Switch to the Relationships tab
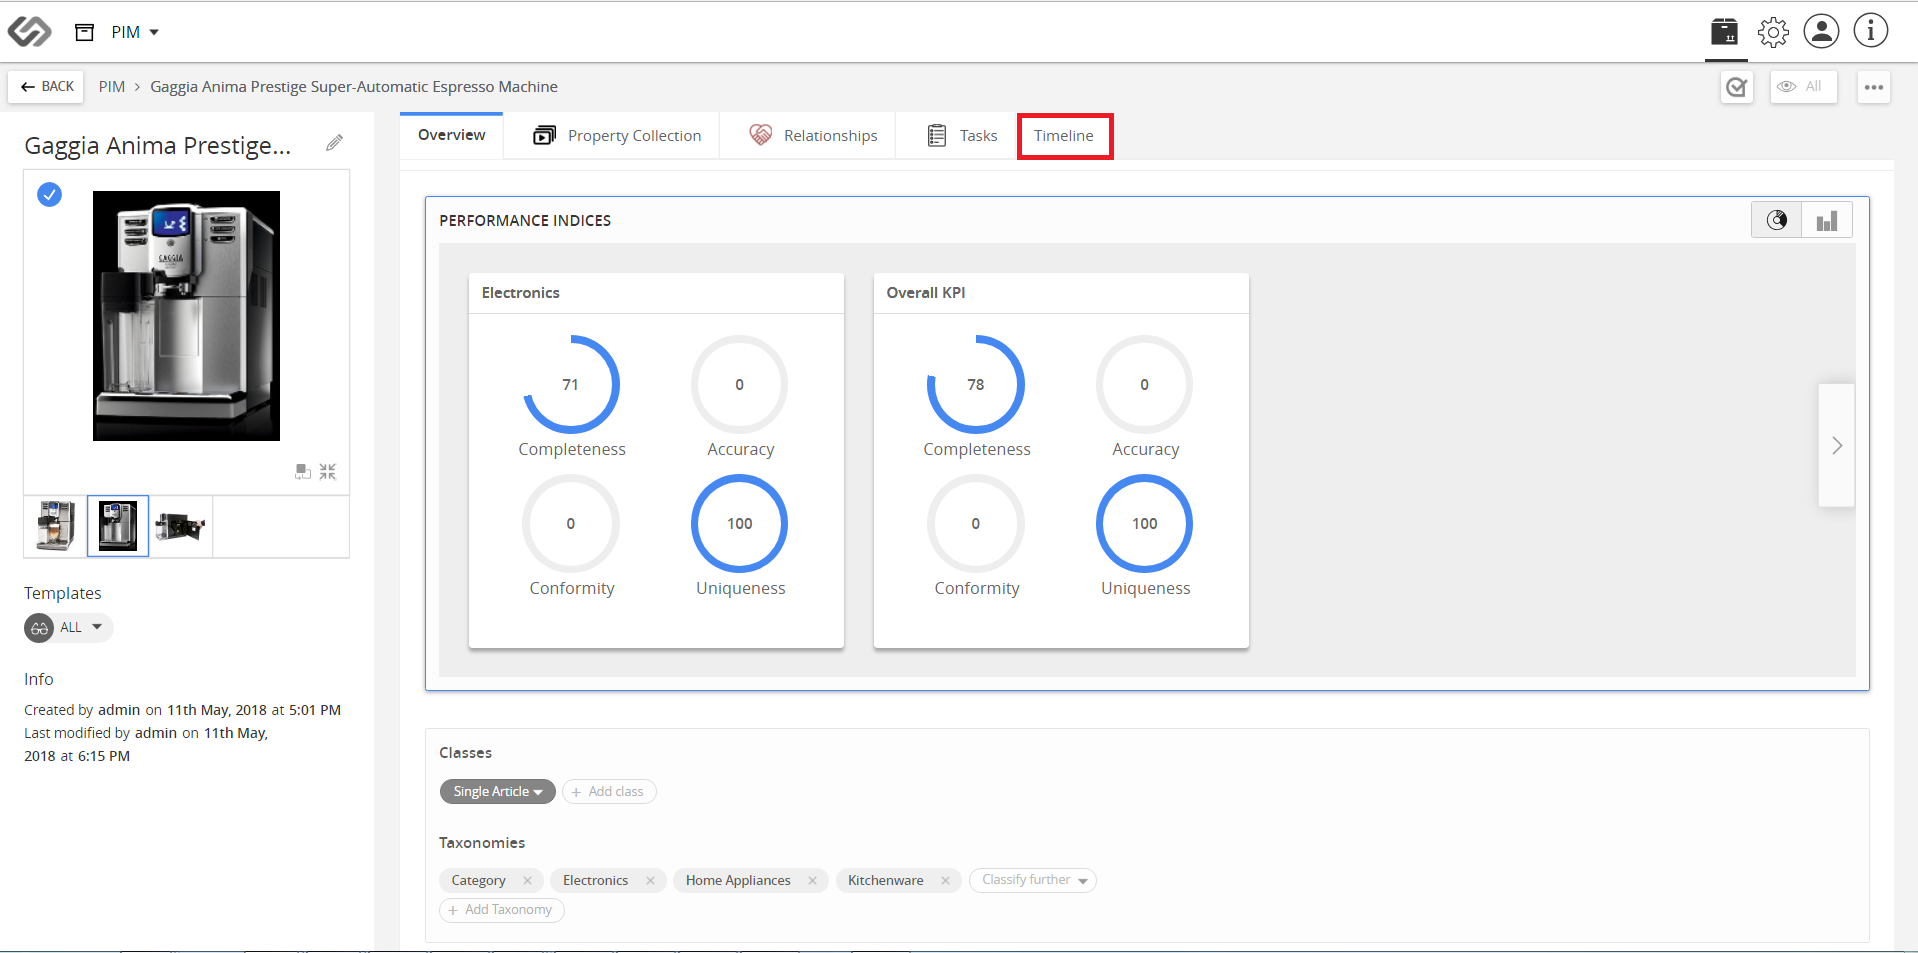The height and width of the screenshot is (953, 1918). point(813,136)
